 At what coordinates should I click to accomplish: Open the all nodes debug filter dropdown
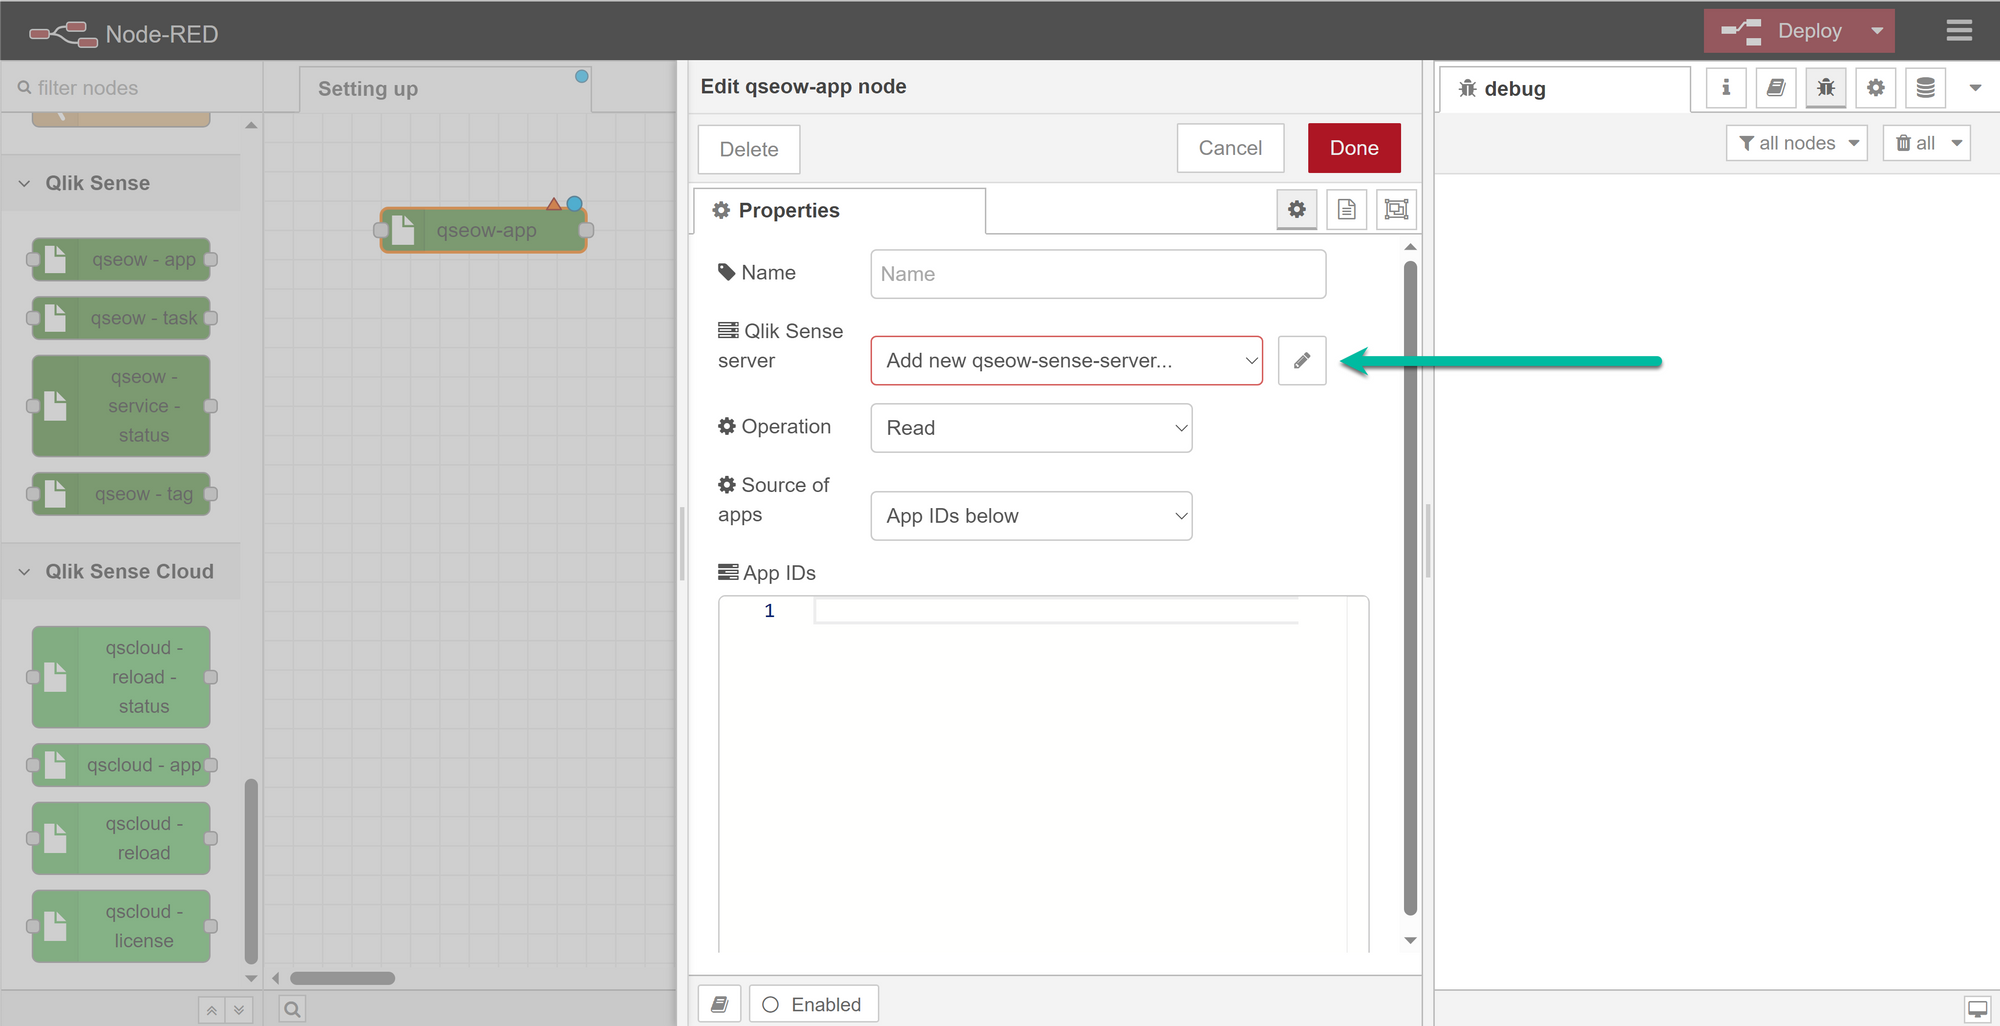pyautogui.click(x=1797, y=143)
